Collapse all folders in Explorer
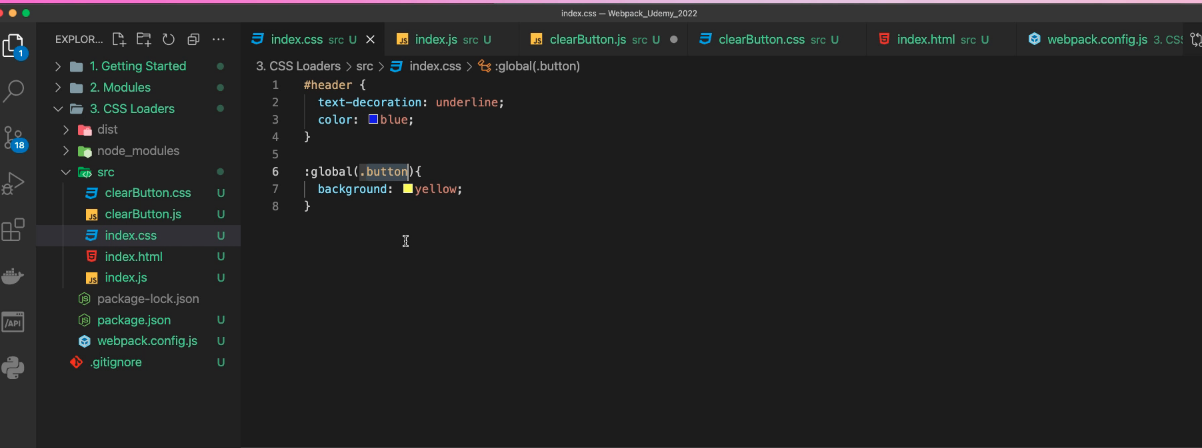This screenshot has height=448, width=1202. coord(193,40)
